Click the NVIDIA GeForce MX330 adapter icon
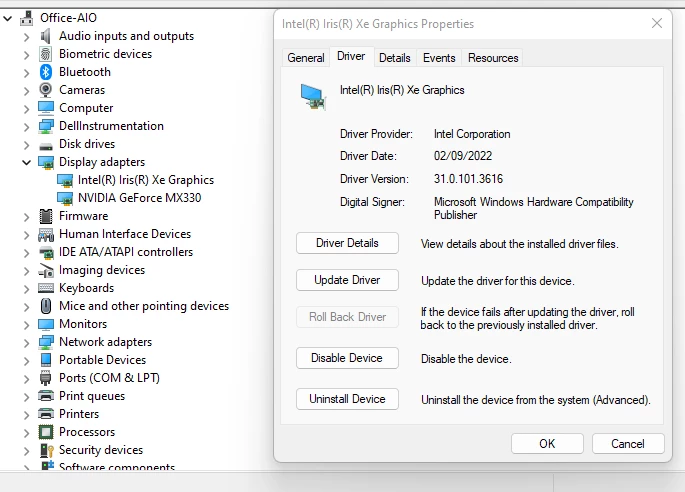685x492 pixels. (65, 198)
